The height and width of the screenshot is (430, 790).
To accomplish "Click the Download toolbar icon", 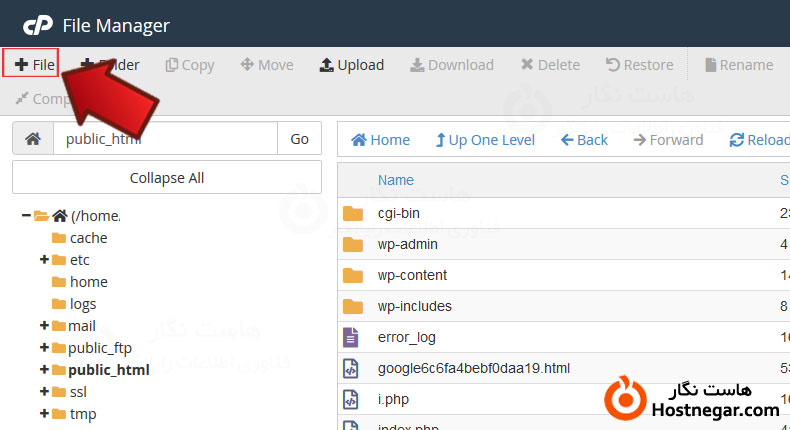I will pyautogui.click(x=451, y=65).
